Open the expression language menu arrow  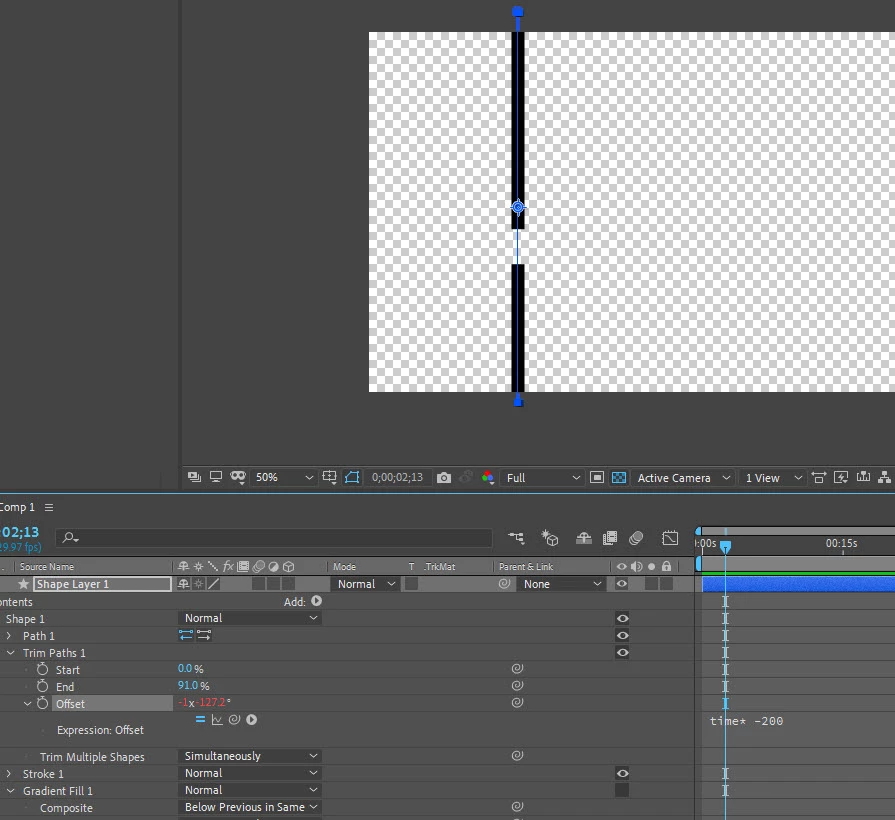click(252, 720)
